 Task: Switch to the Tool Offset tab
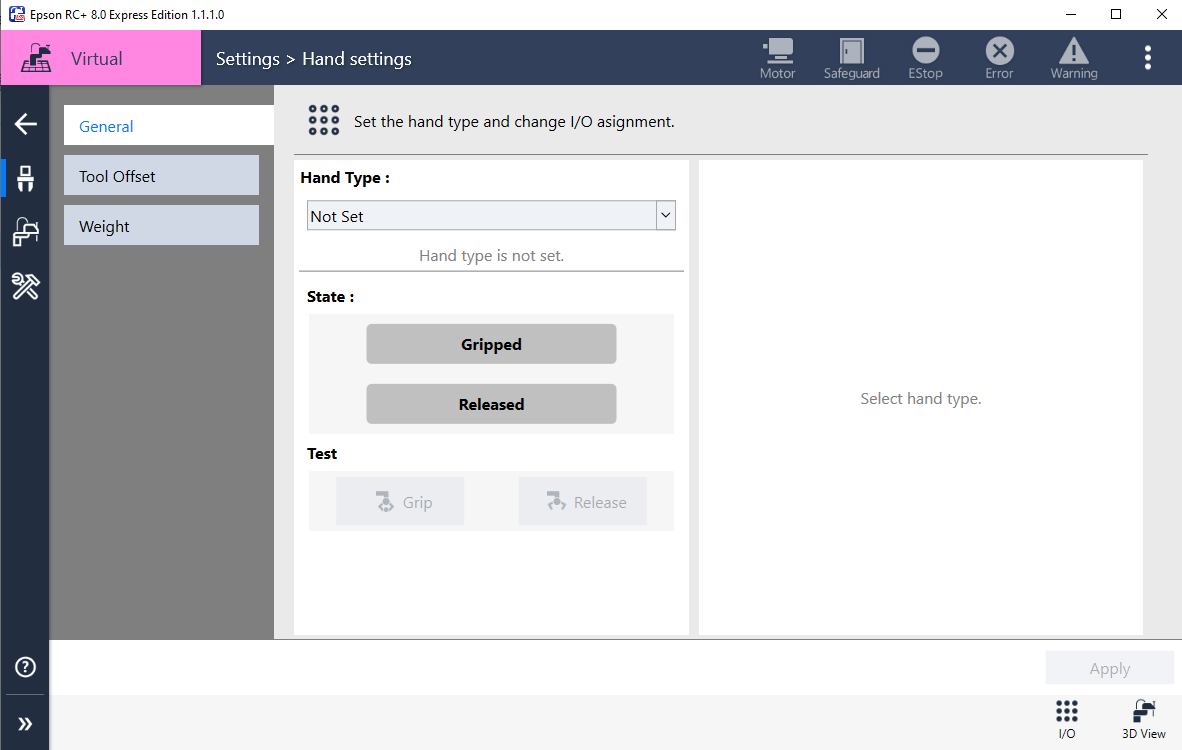click(161, 176)
